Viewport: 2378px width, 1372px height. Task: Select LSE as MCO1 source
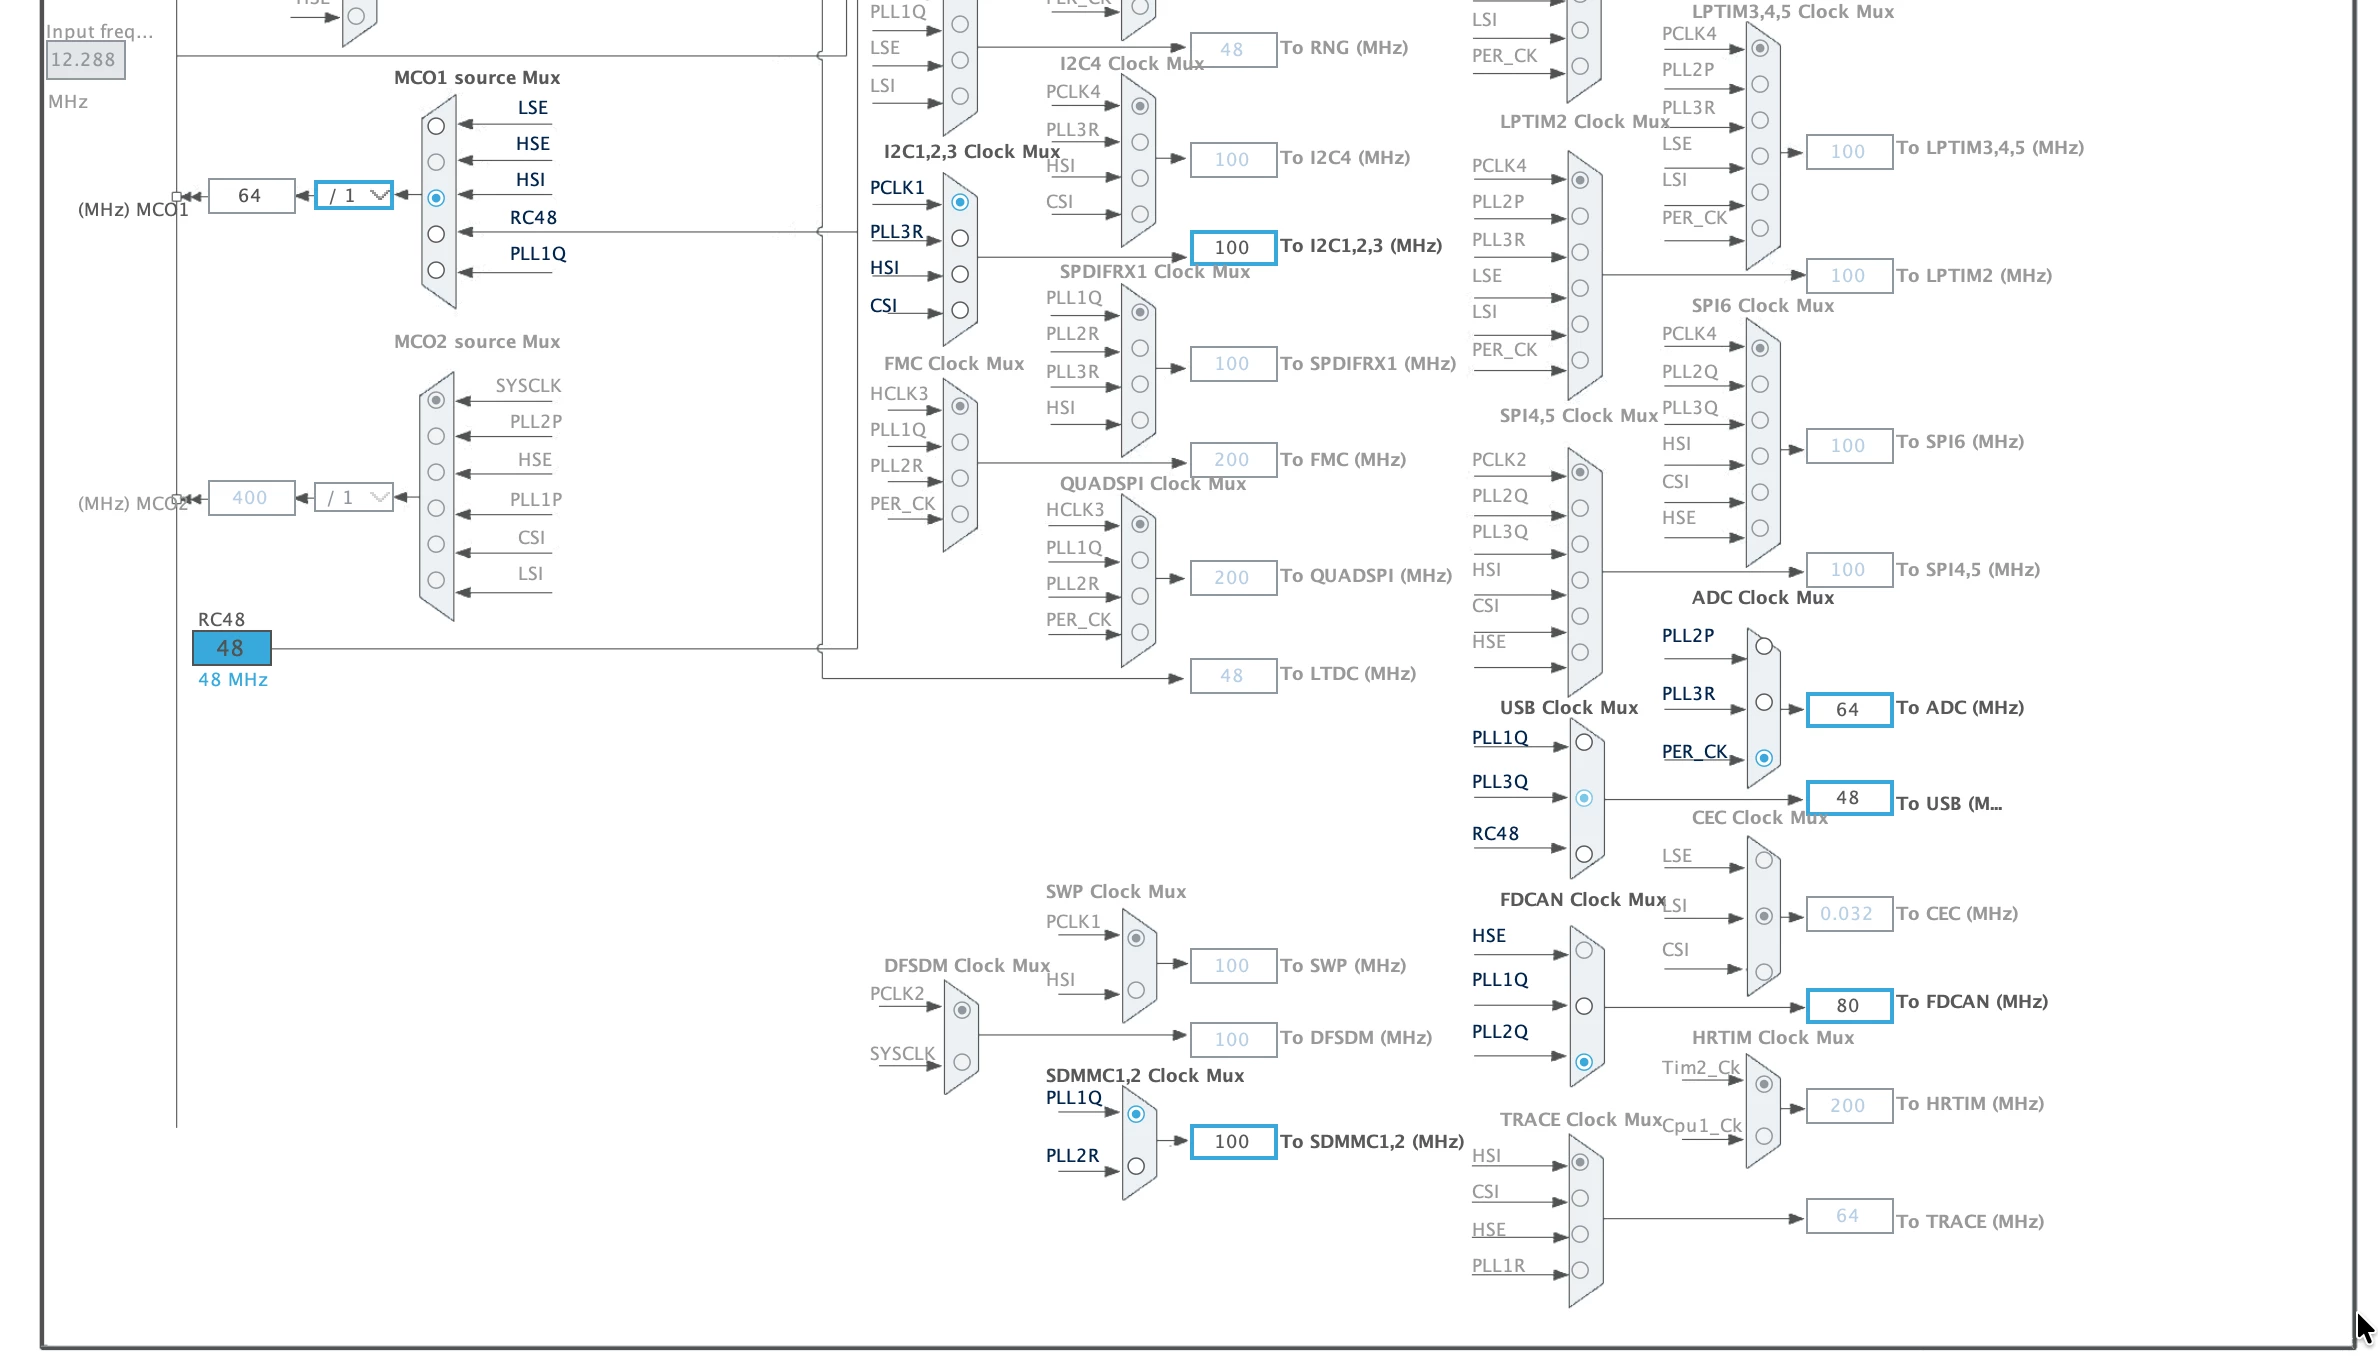tap(436, 126)
